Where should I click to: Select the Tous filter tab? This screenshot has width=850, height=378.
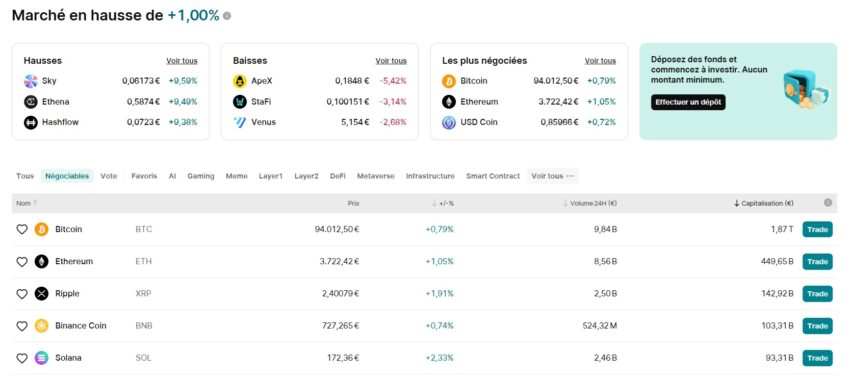coord(25,176)
